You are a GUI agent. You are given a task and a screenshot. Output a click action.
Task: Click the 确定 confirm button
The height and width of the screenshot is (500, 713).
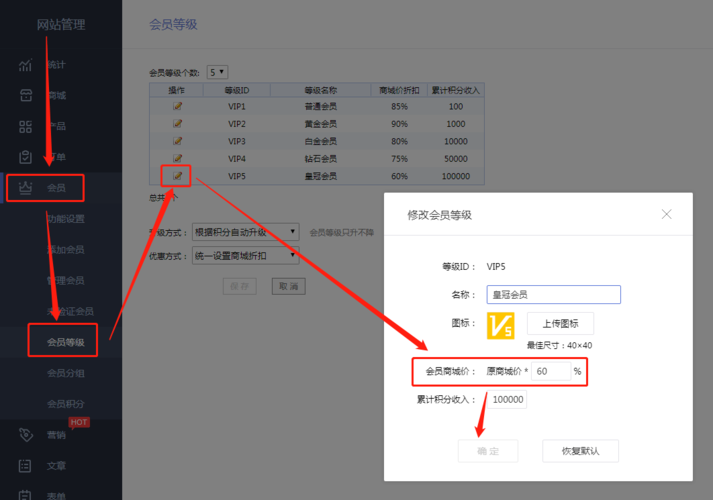pos(488,451)
